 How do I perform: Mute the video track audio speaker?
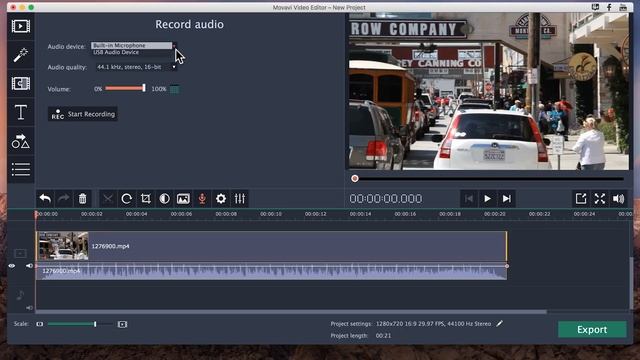click(29, 266)
